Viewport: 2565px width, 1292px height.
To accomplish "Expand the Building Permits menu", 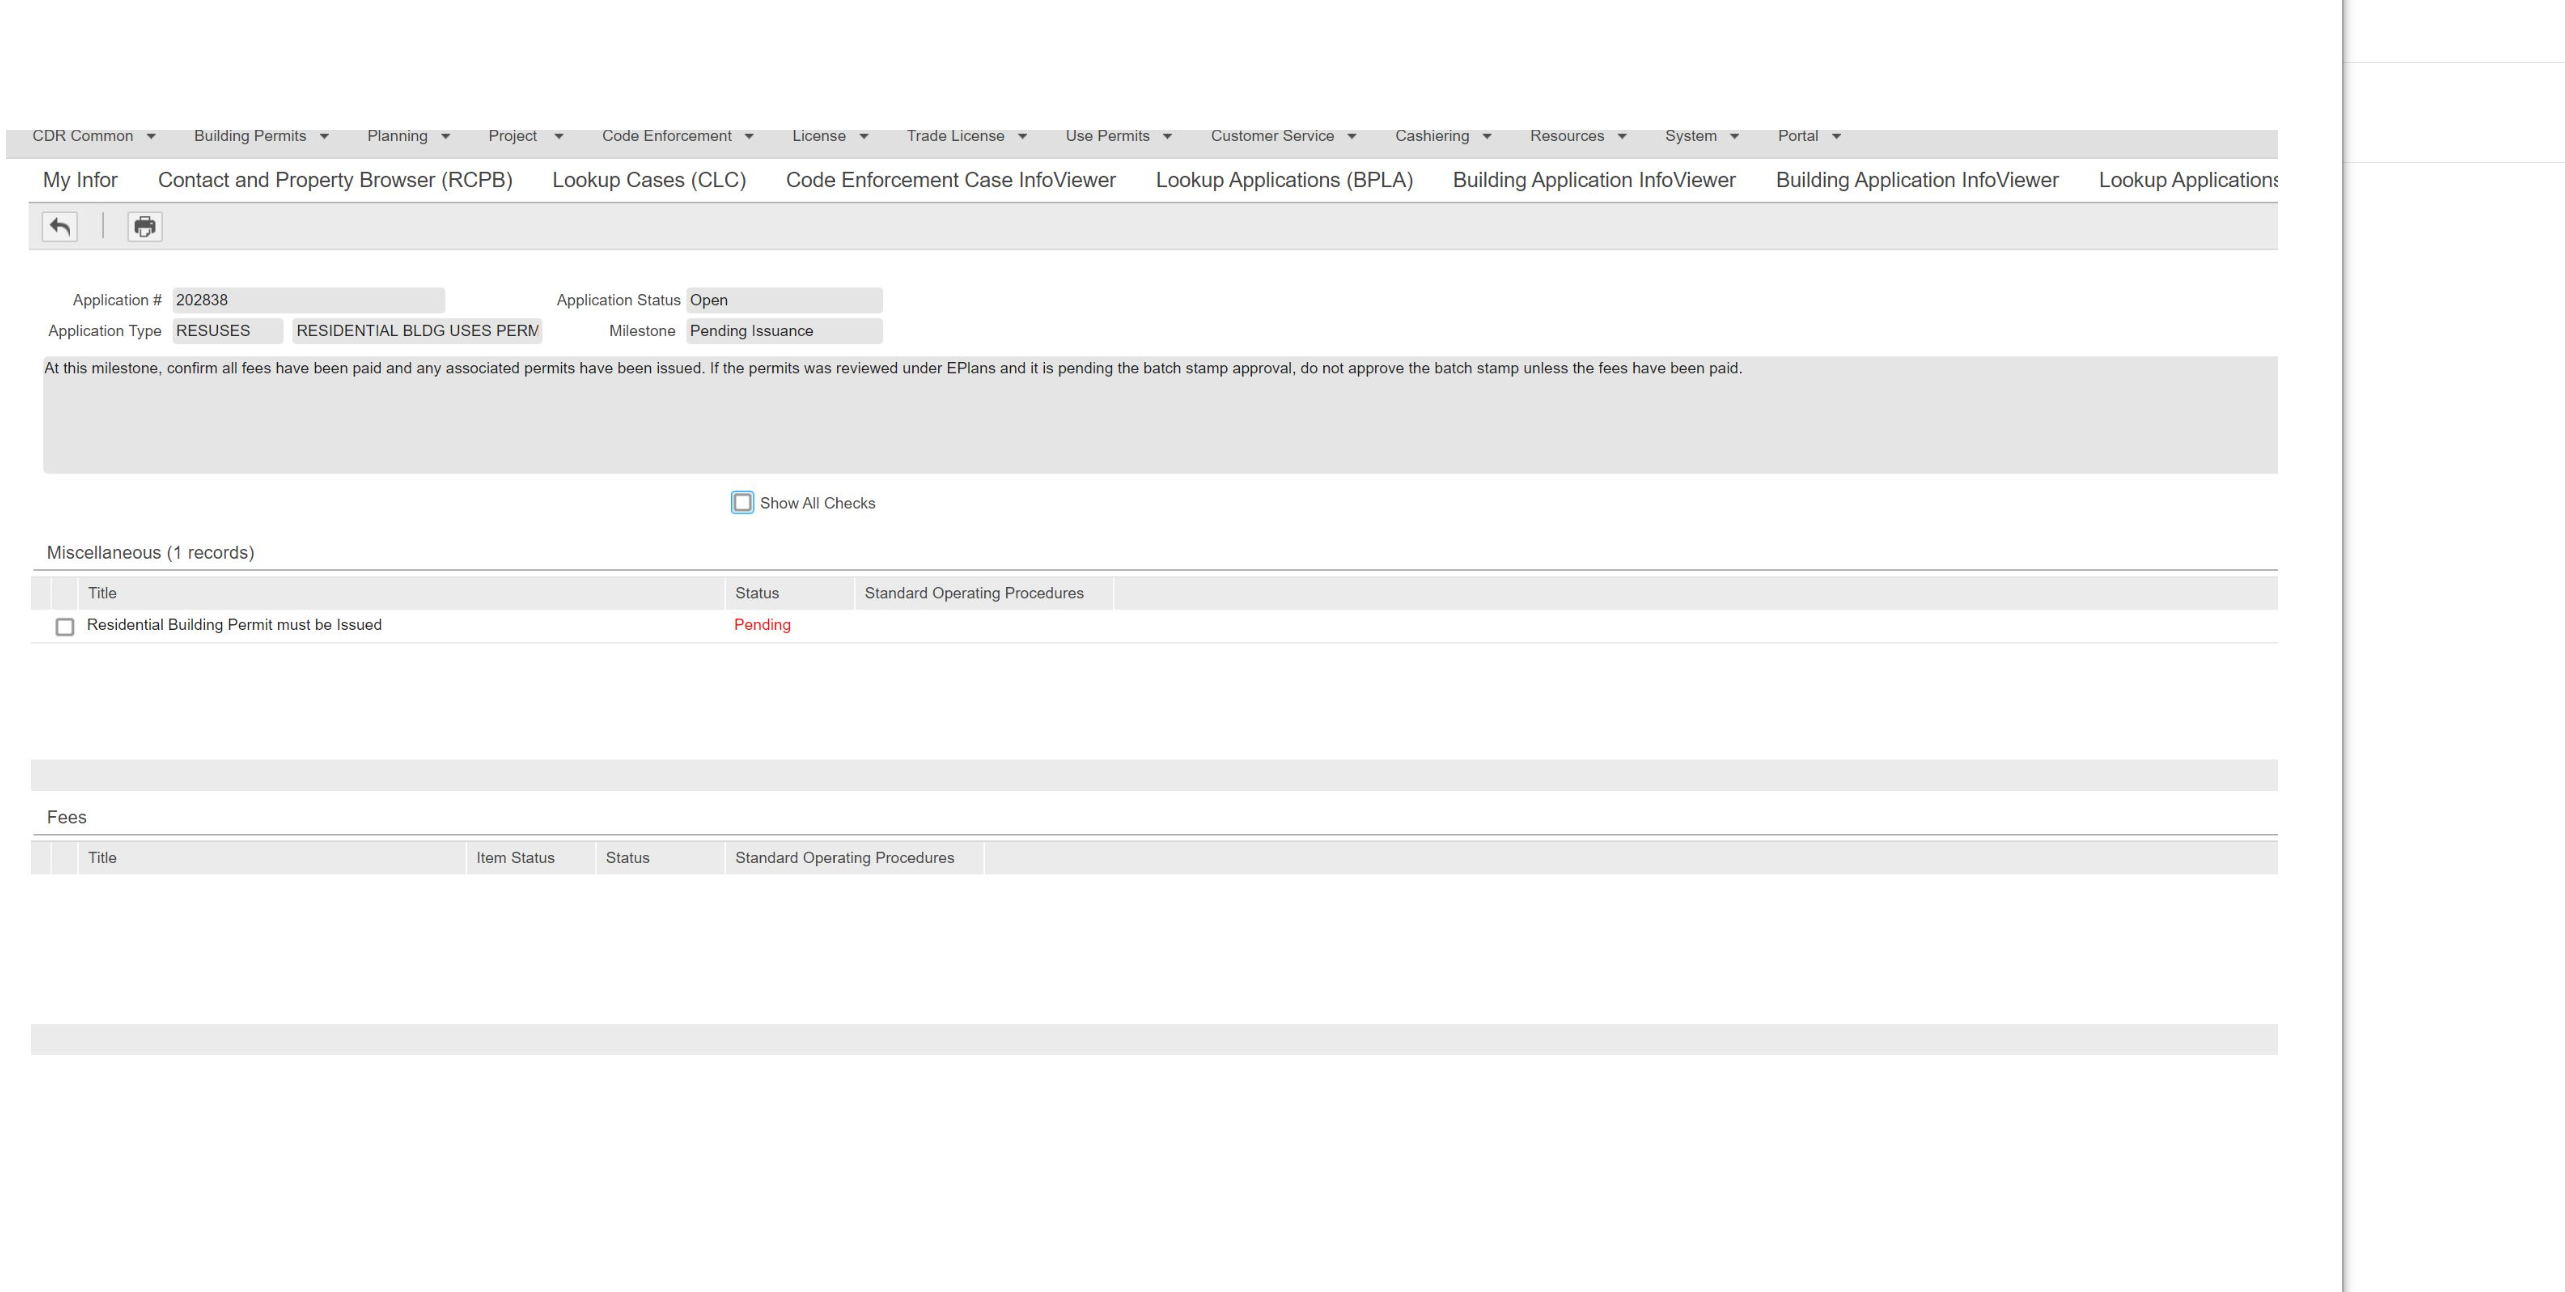I will (261, 136).
